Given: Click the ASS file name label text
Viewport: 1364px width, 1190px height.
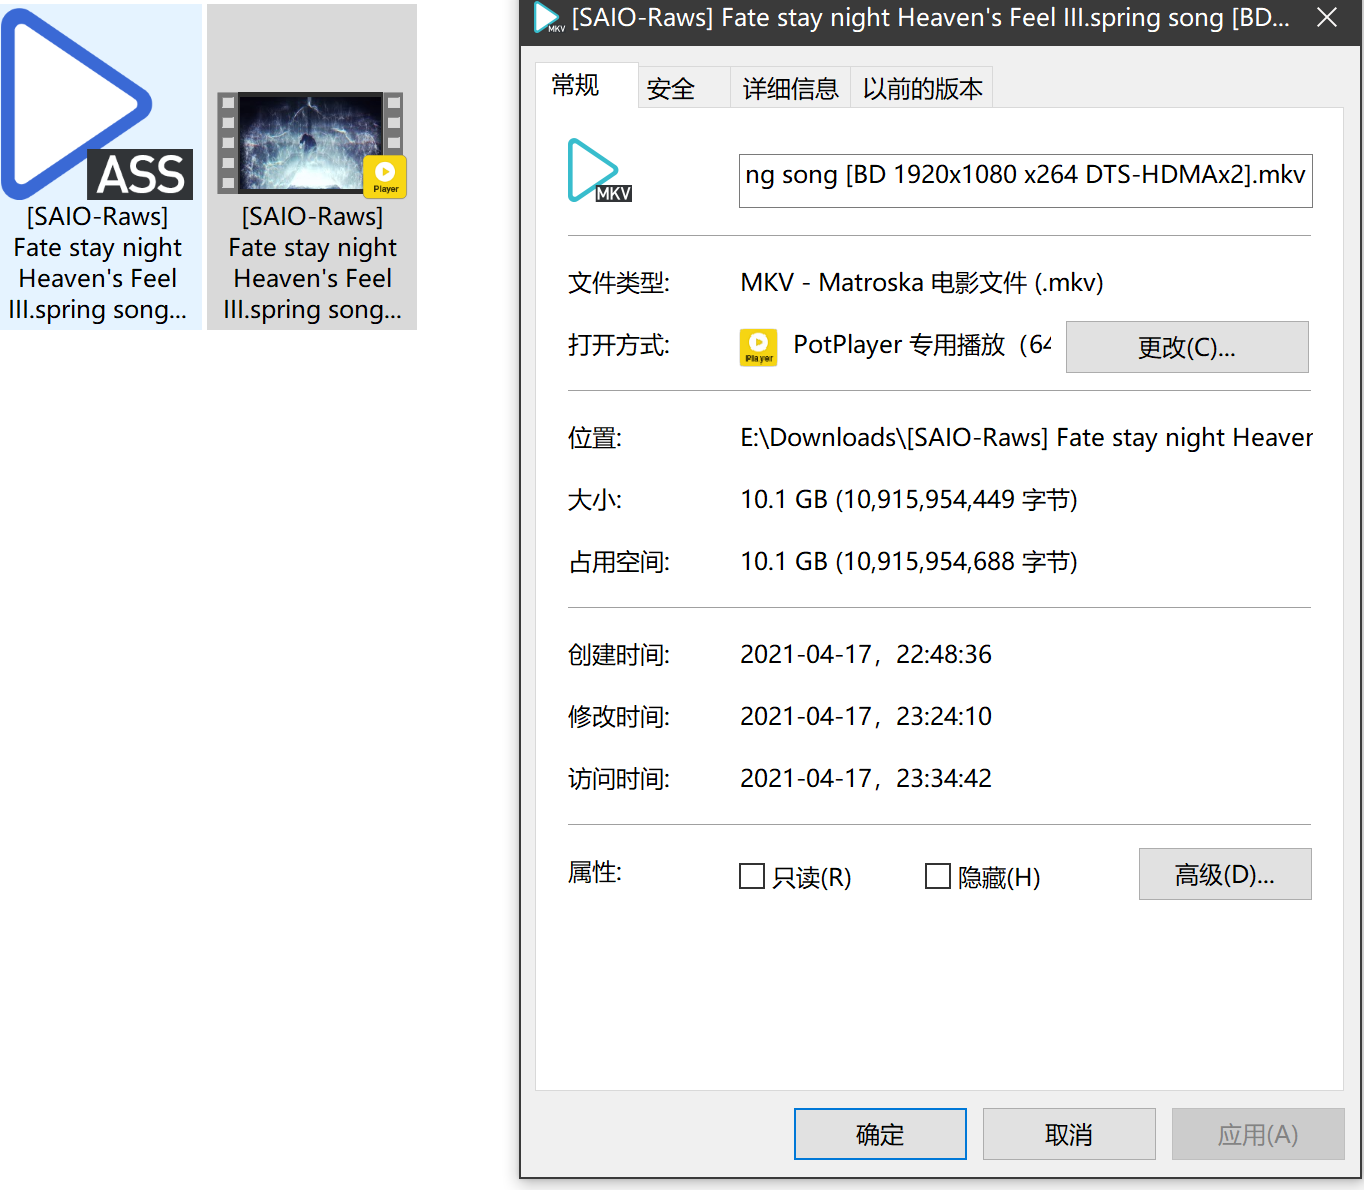Looking at the screenshot, I should (x=98, y=263).
